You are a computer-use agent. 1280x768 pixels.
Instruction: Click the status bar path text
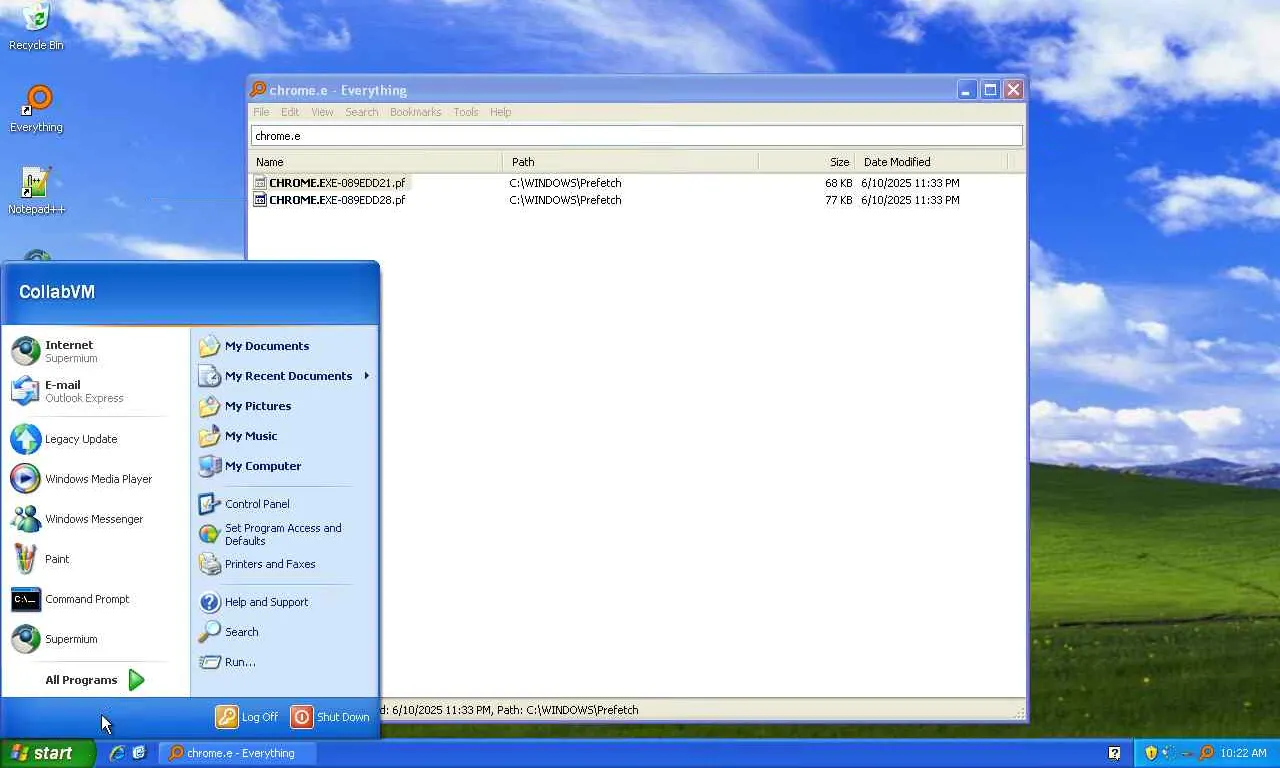(x=510, y=710)
